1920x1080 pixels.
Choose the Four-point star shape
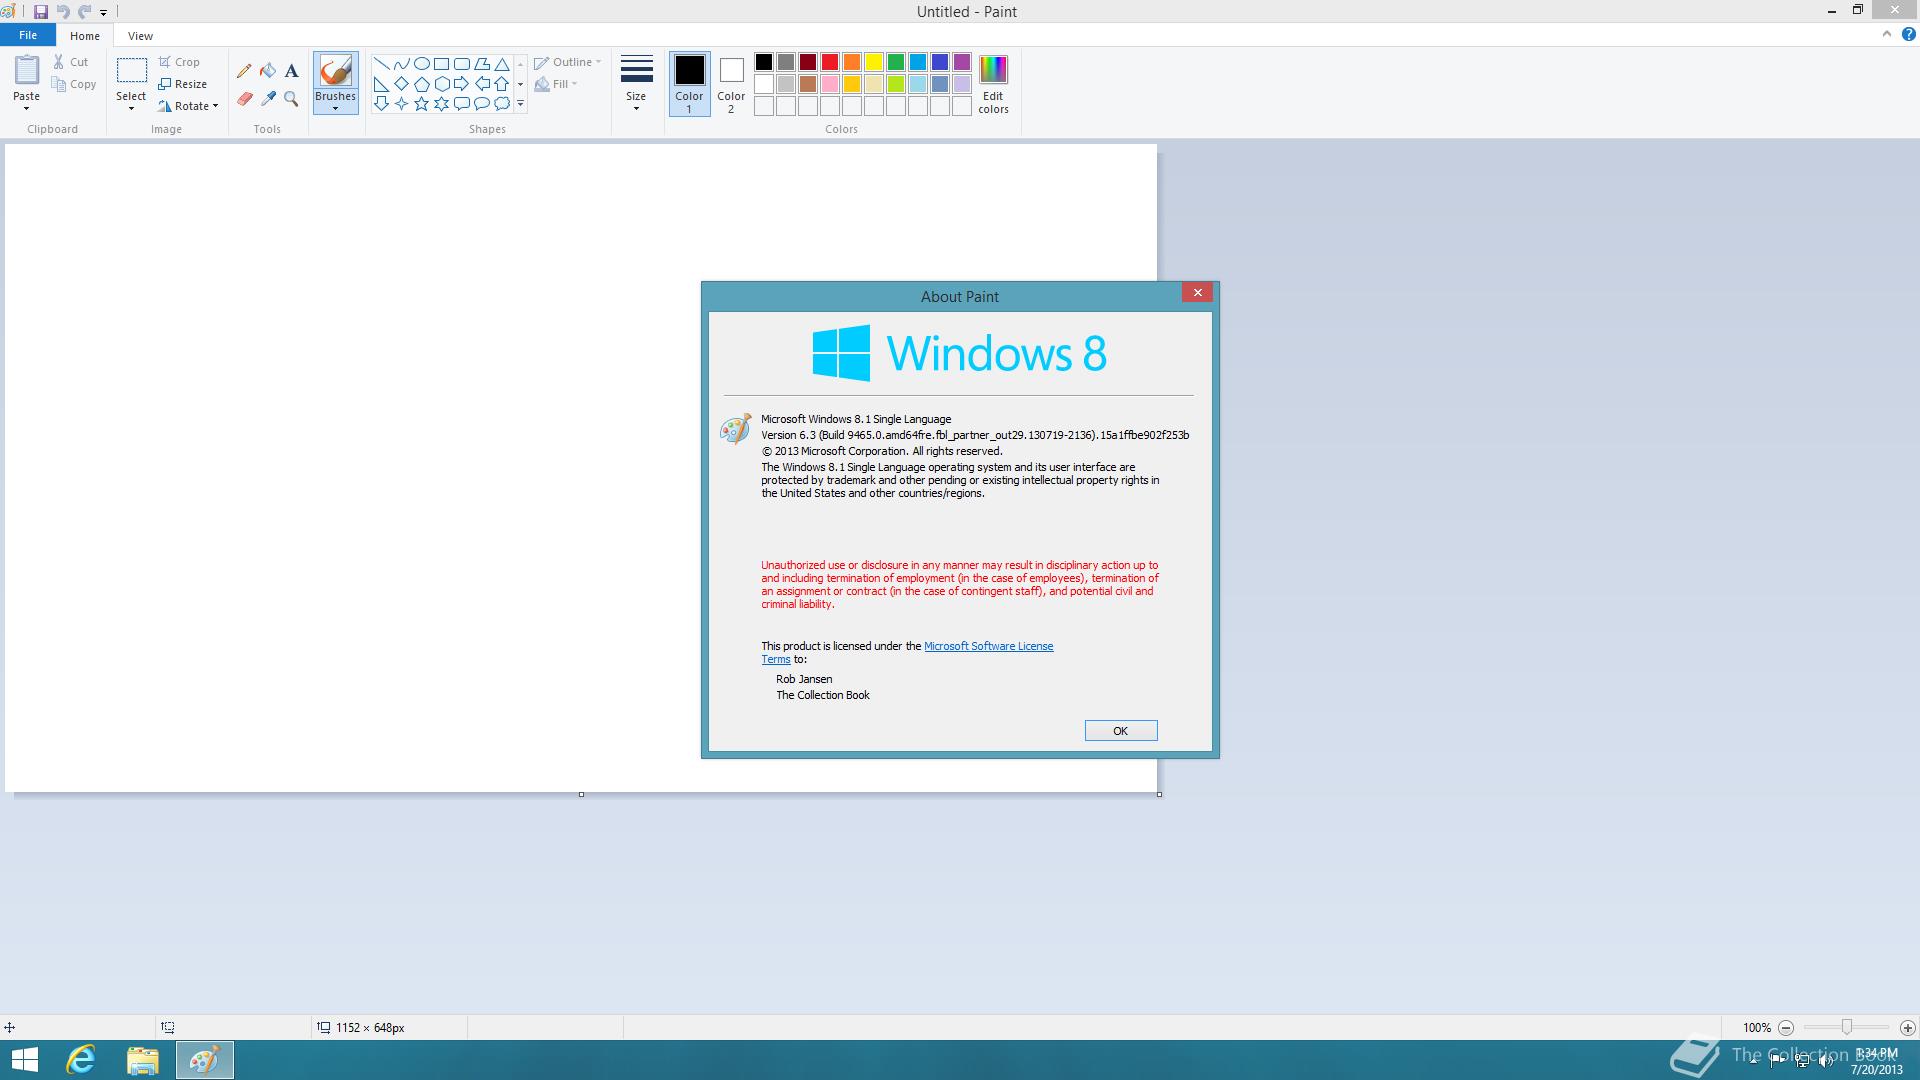401,104
